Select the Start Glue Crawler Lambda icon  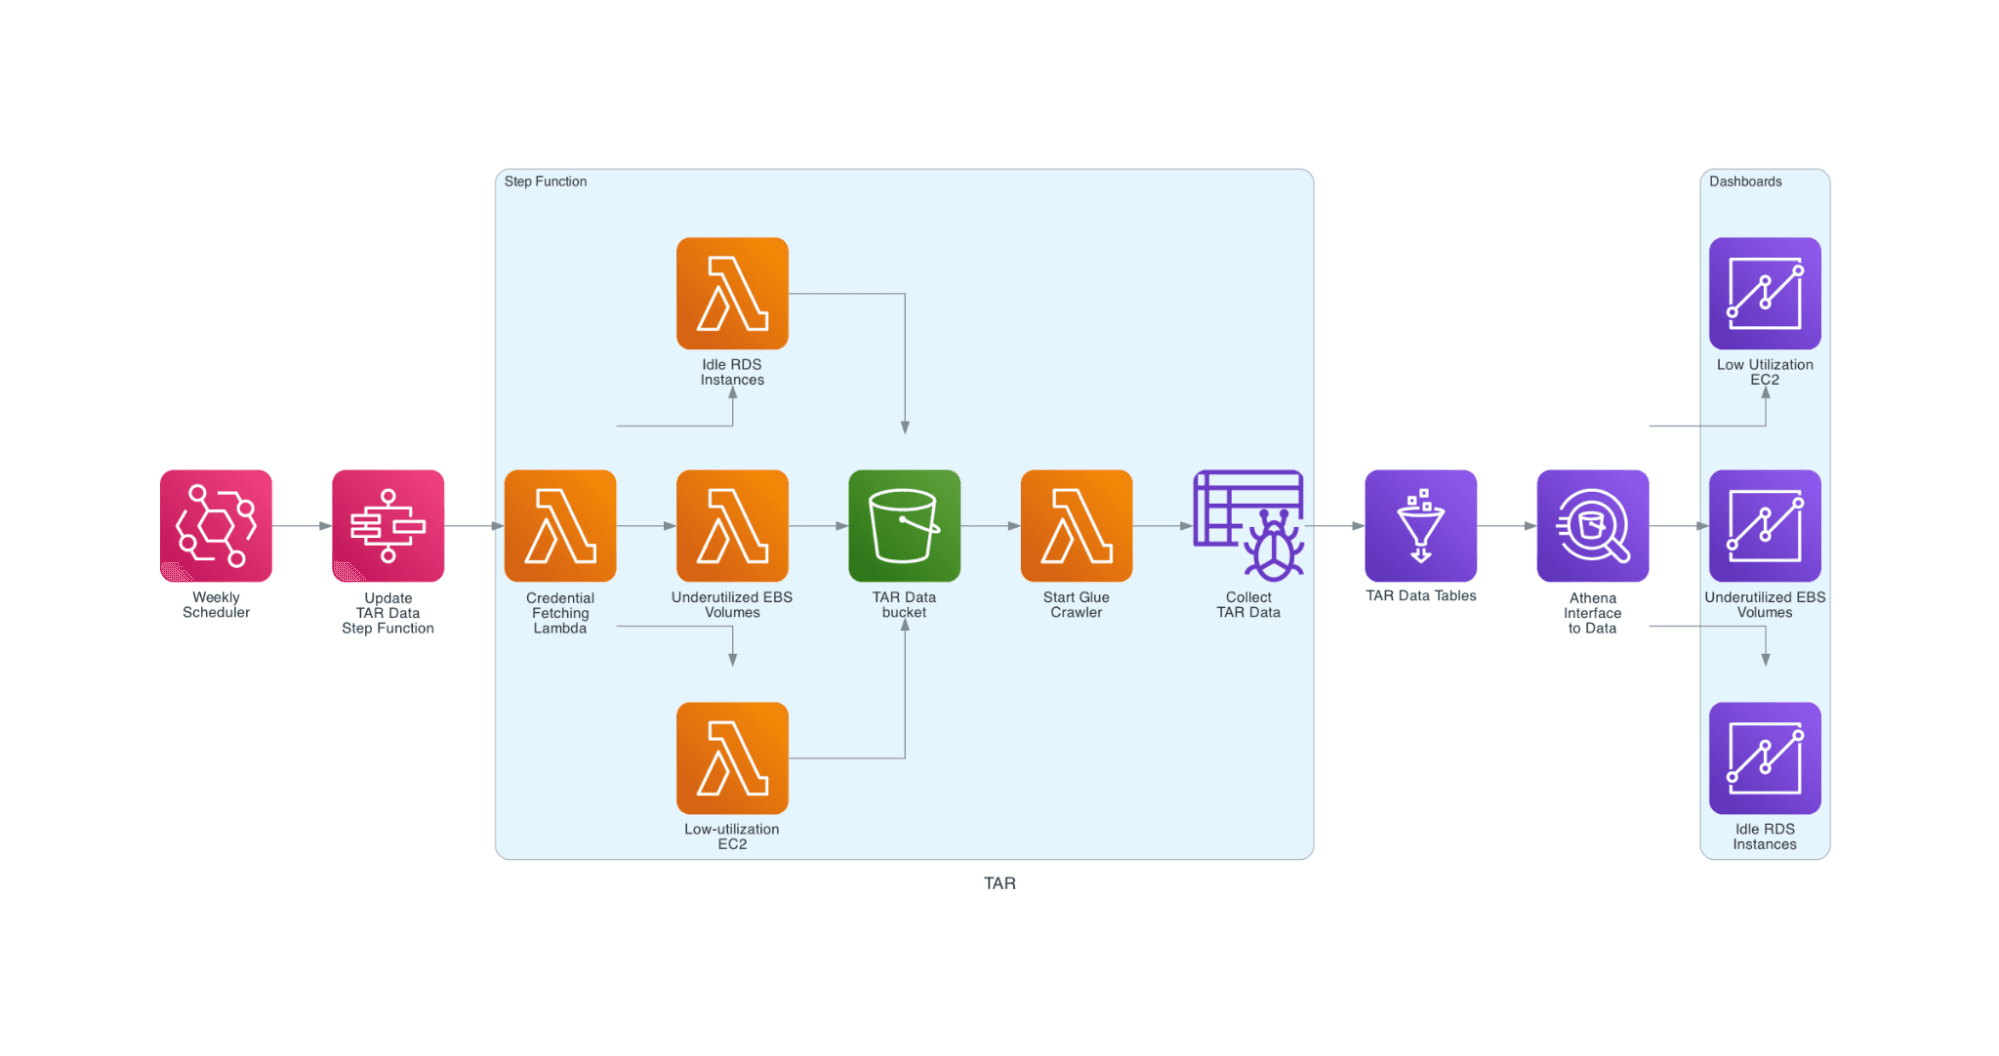pyautogui.click(x=1076, y=526)
